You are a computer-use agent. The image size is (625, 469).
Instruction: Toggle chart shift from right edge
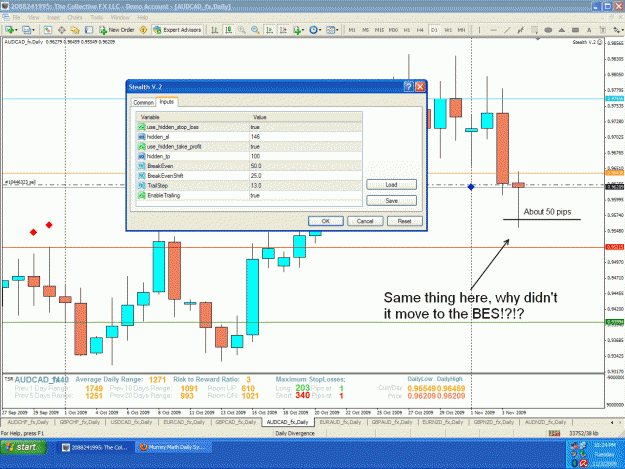(283, 30)
